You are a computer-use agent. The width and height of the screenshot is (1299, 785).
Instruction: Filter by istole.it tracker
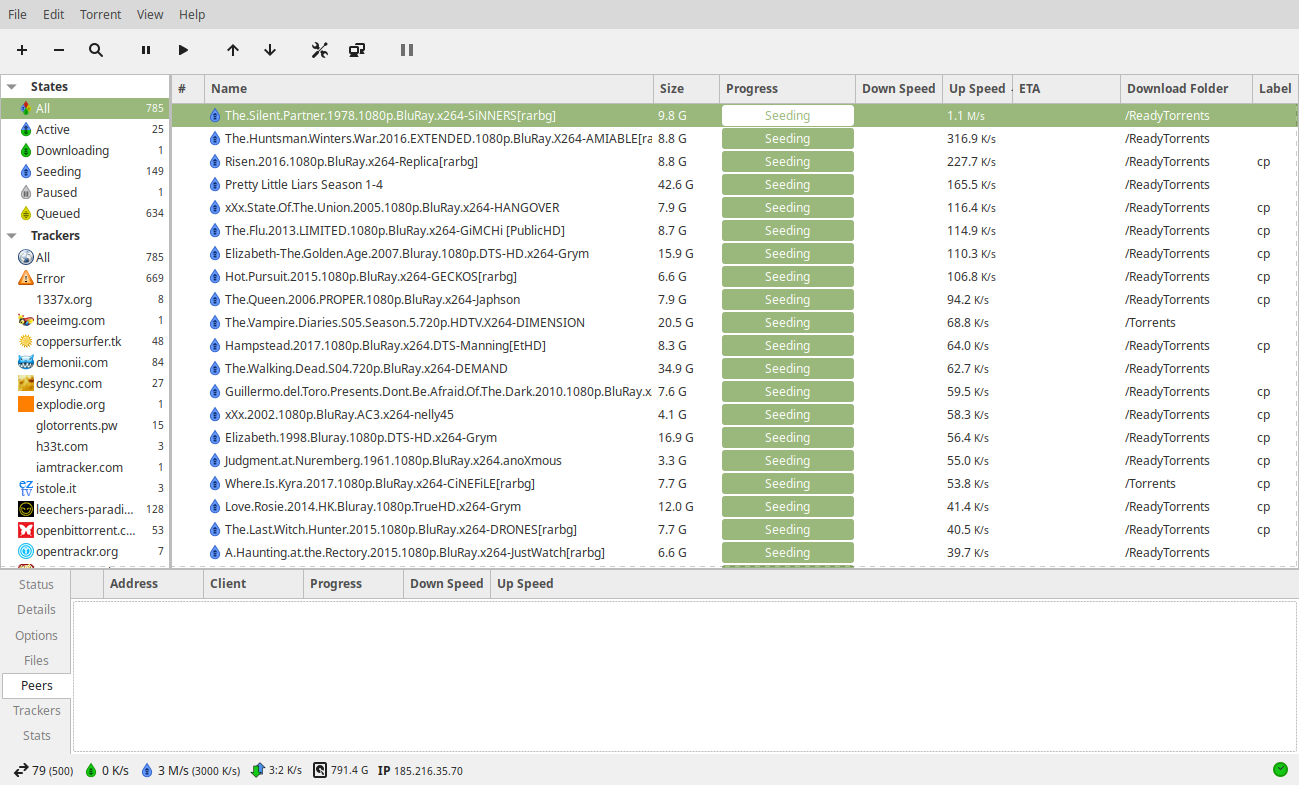85,488
